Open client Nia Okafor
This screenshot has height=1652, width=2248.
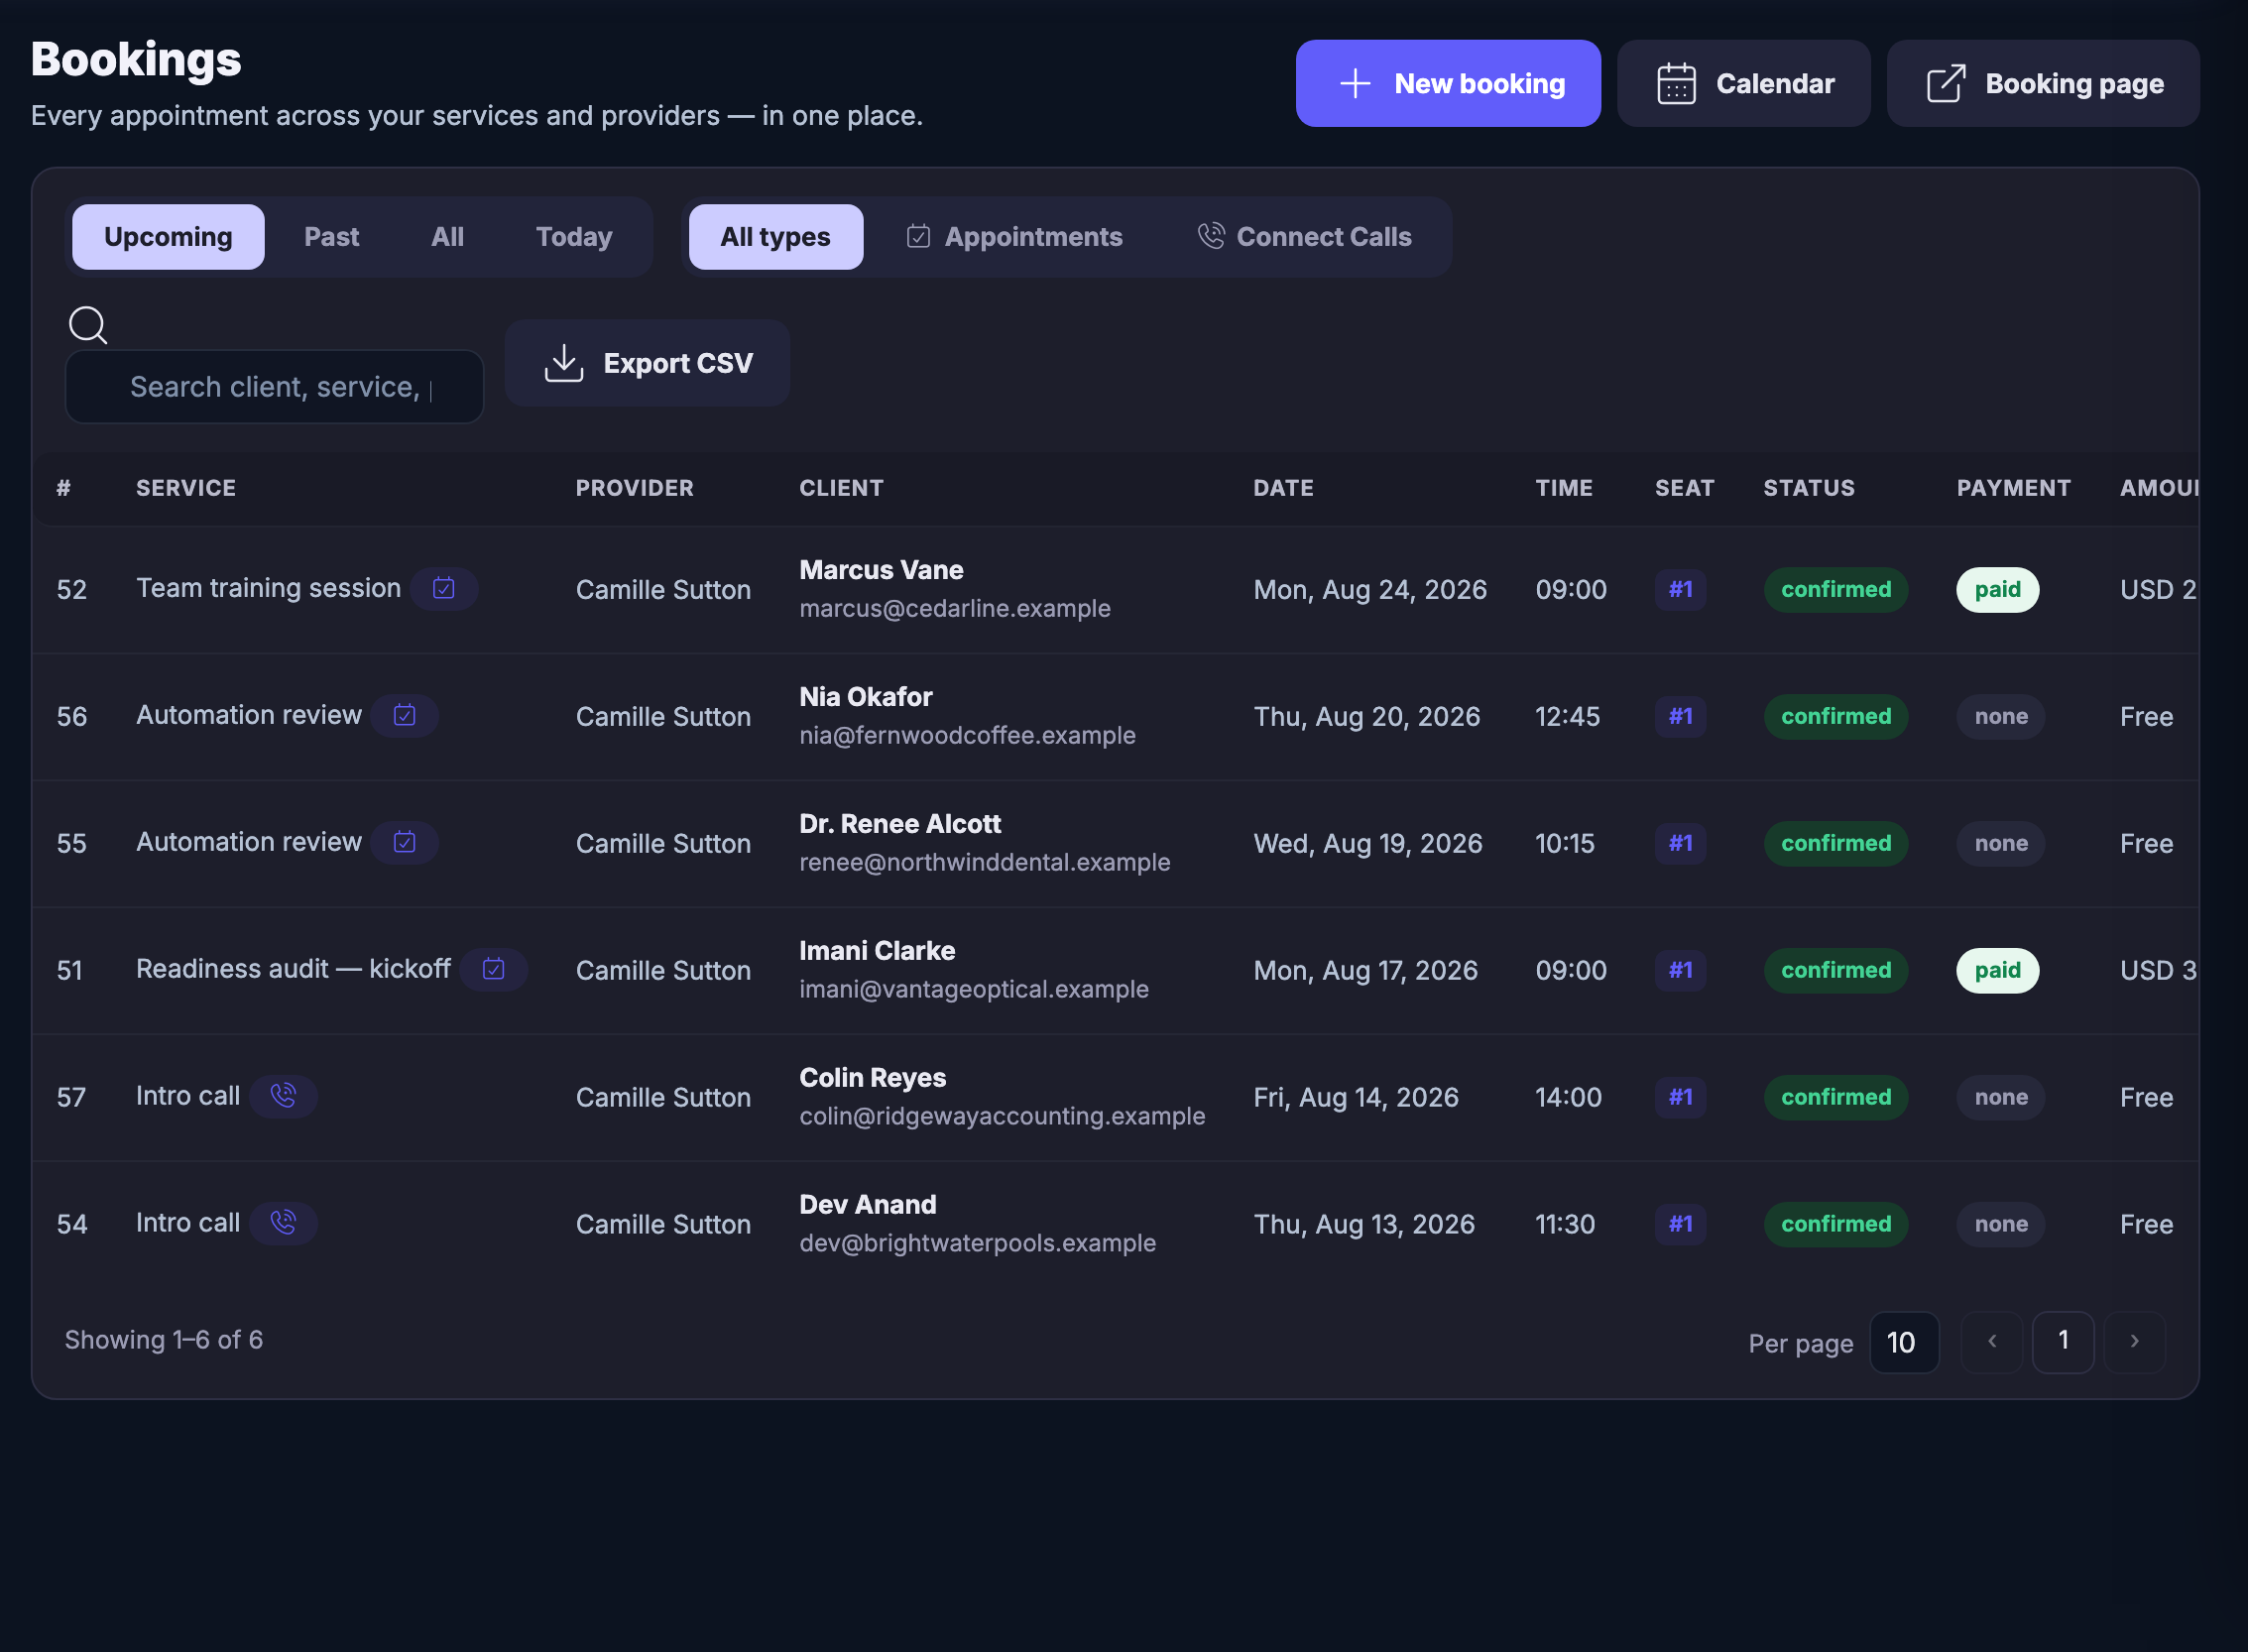865,697
